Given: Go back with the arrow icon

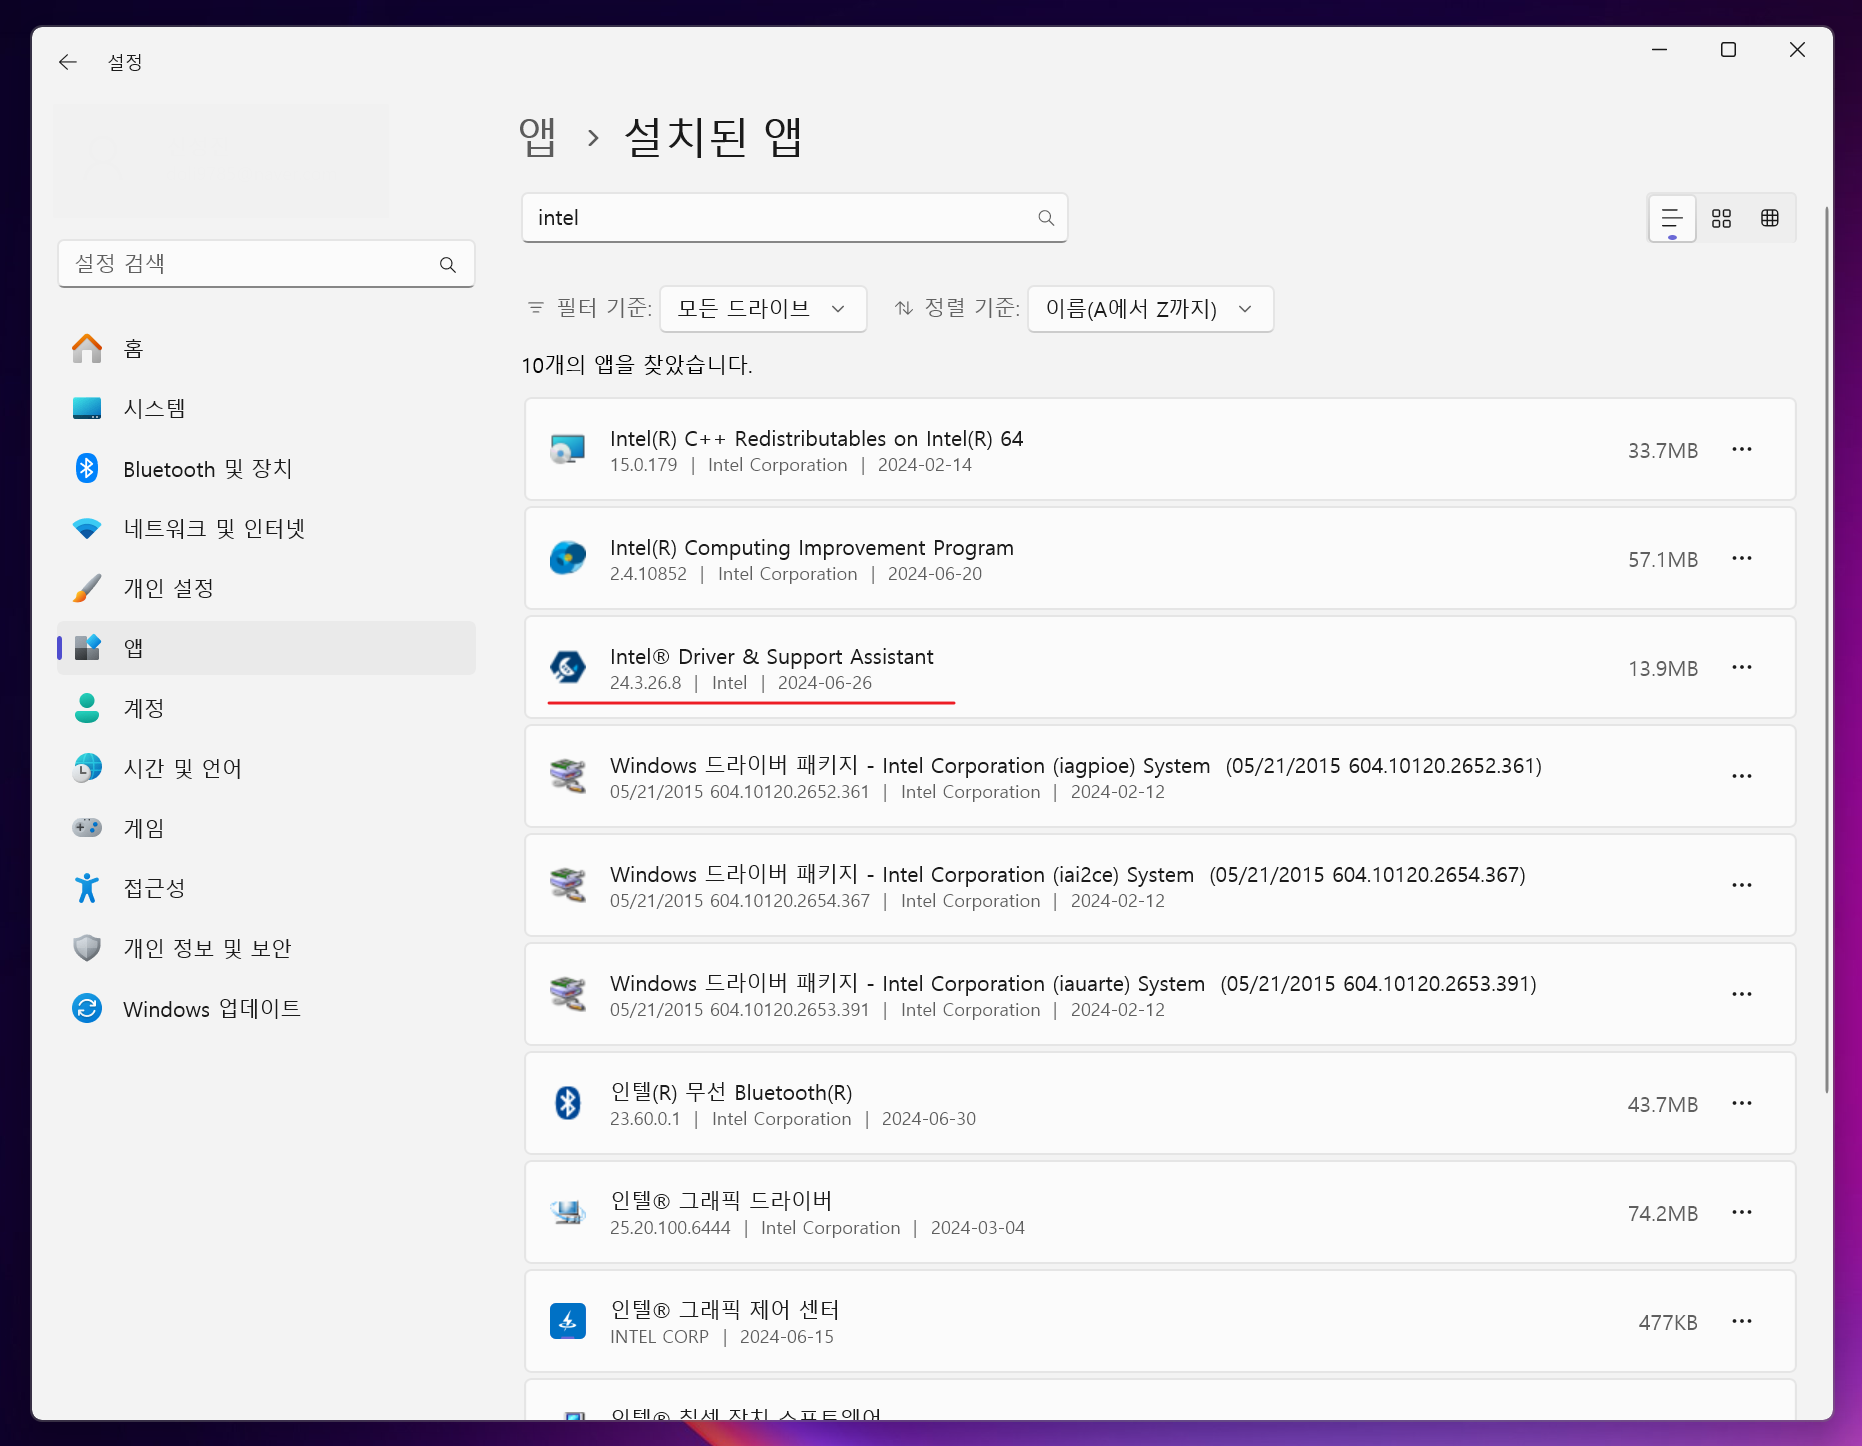Looking at the screenshot, I should [68, 62].
